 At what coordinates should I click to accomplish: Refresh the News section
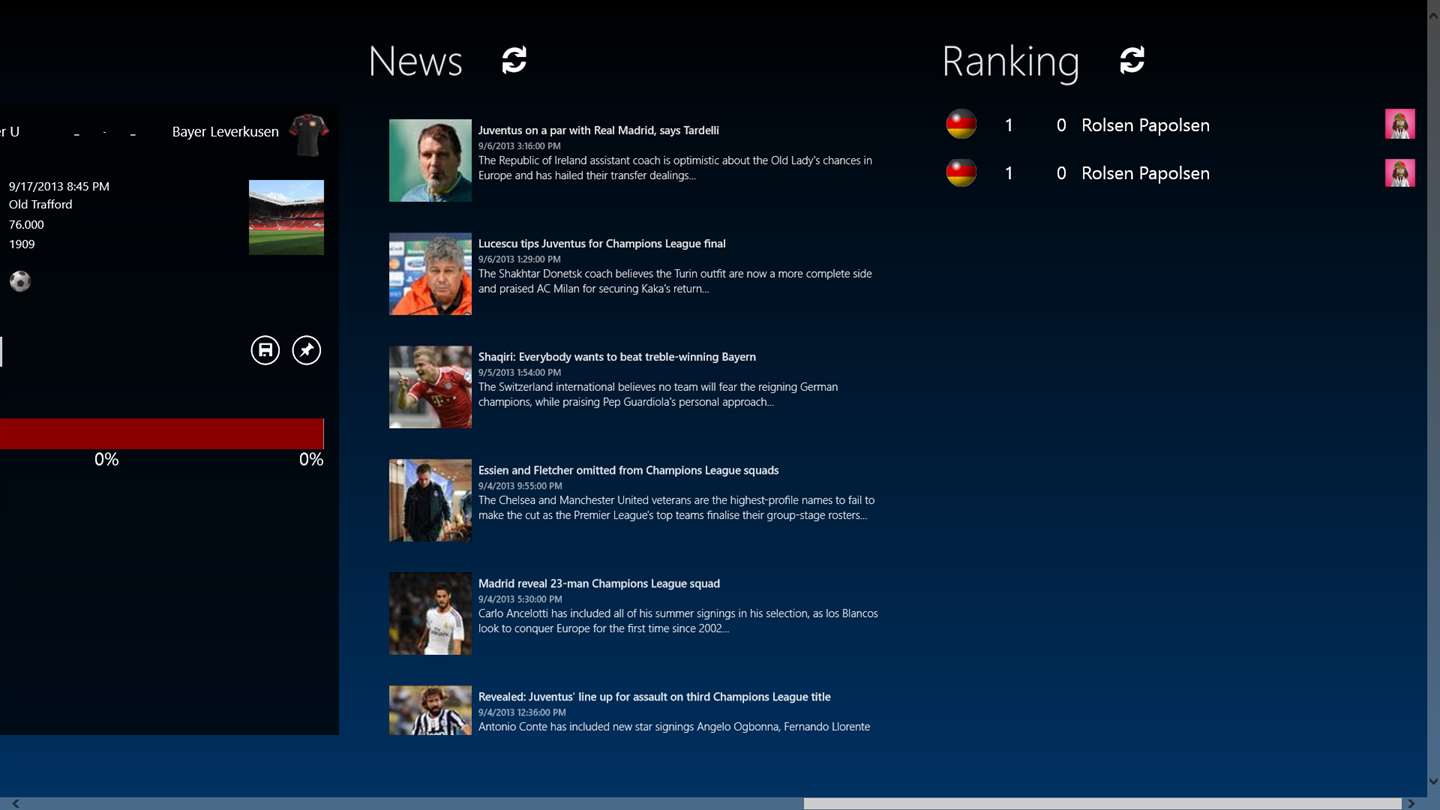point(514,60)
